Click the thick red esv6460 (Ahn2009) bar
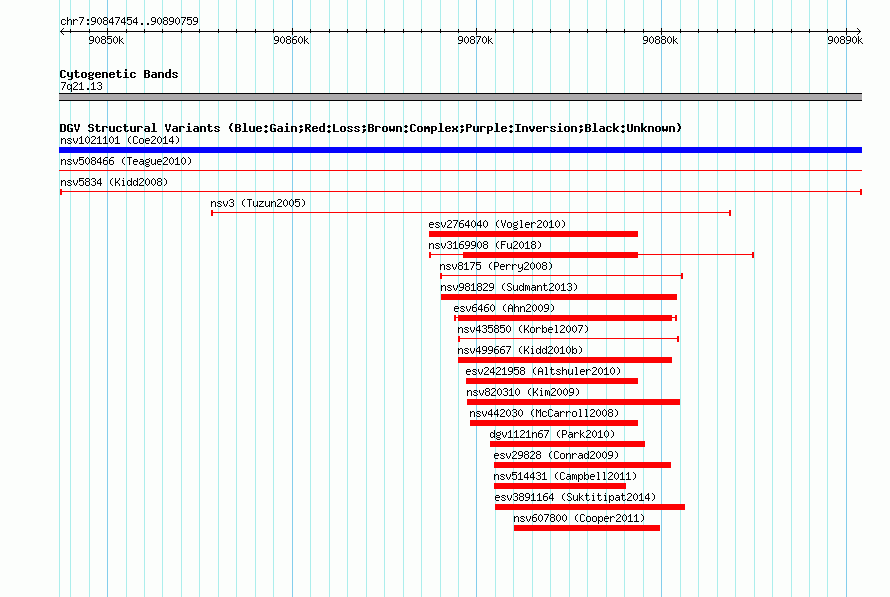Image resolution: width=890 pixels, height=597 pixels. pos(565,318)
